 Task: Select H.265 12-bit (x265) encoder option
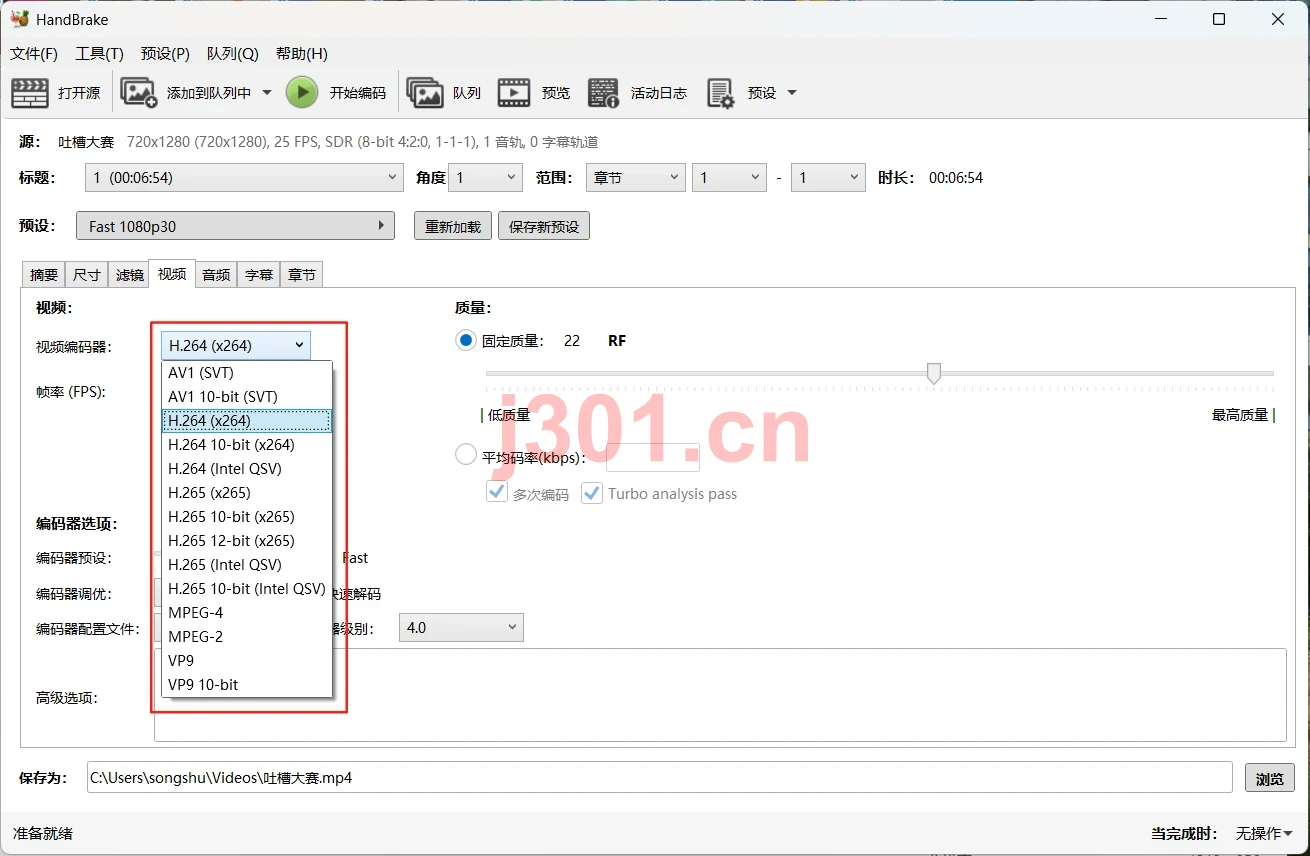(x=247, y=541)
